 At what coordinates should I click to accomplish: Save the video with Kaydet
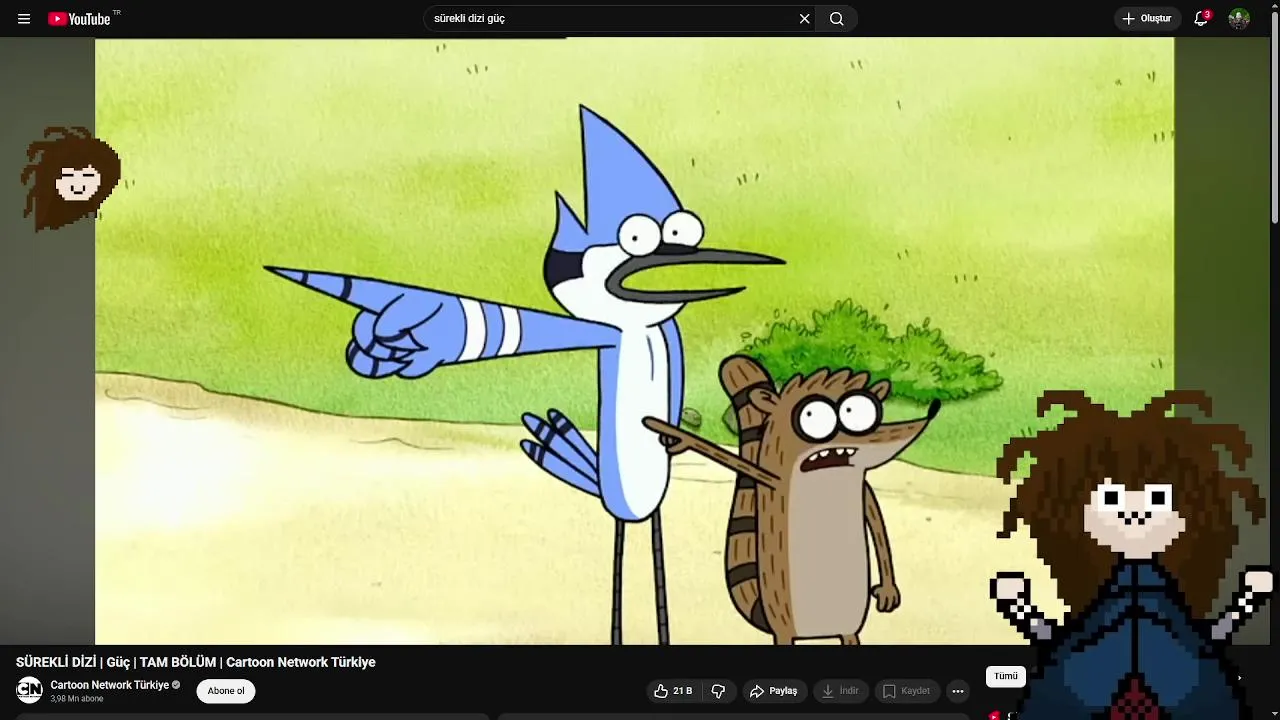(906, 691)
